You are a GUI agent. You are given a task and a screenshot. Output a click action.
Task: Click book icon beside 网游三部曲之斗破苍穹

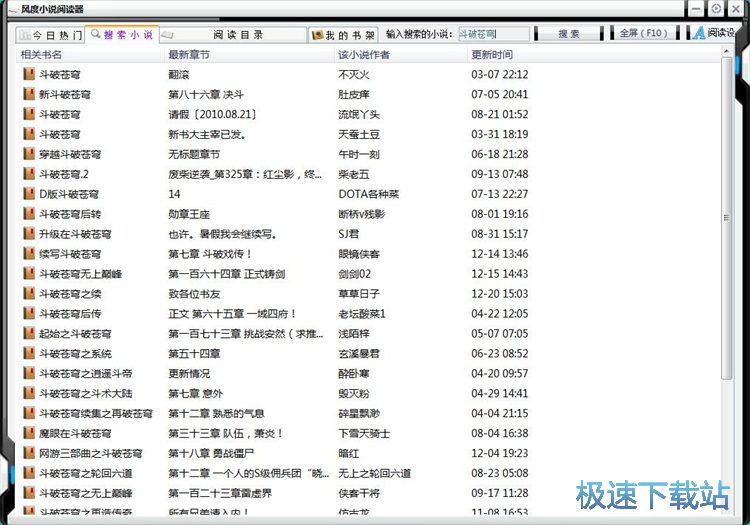click(x=29, y=453)
